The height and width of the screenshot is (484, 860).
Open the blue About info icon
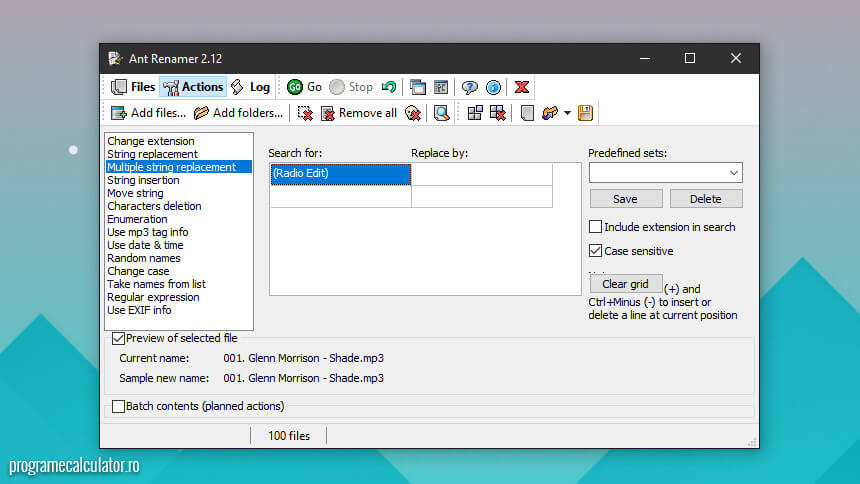493,87
